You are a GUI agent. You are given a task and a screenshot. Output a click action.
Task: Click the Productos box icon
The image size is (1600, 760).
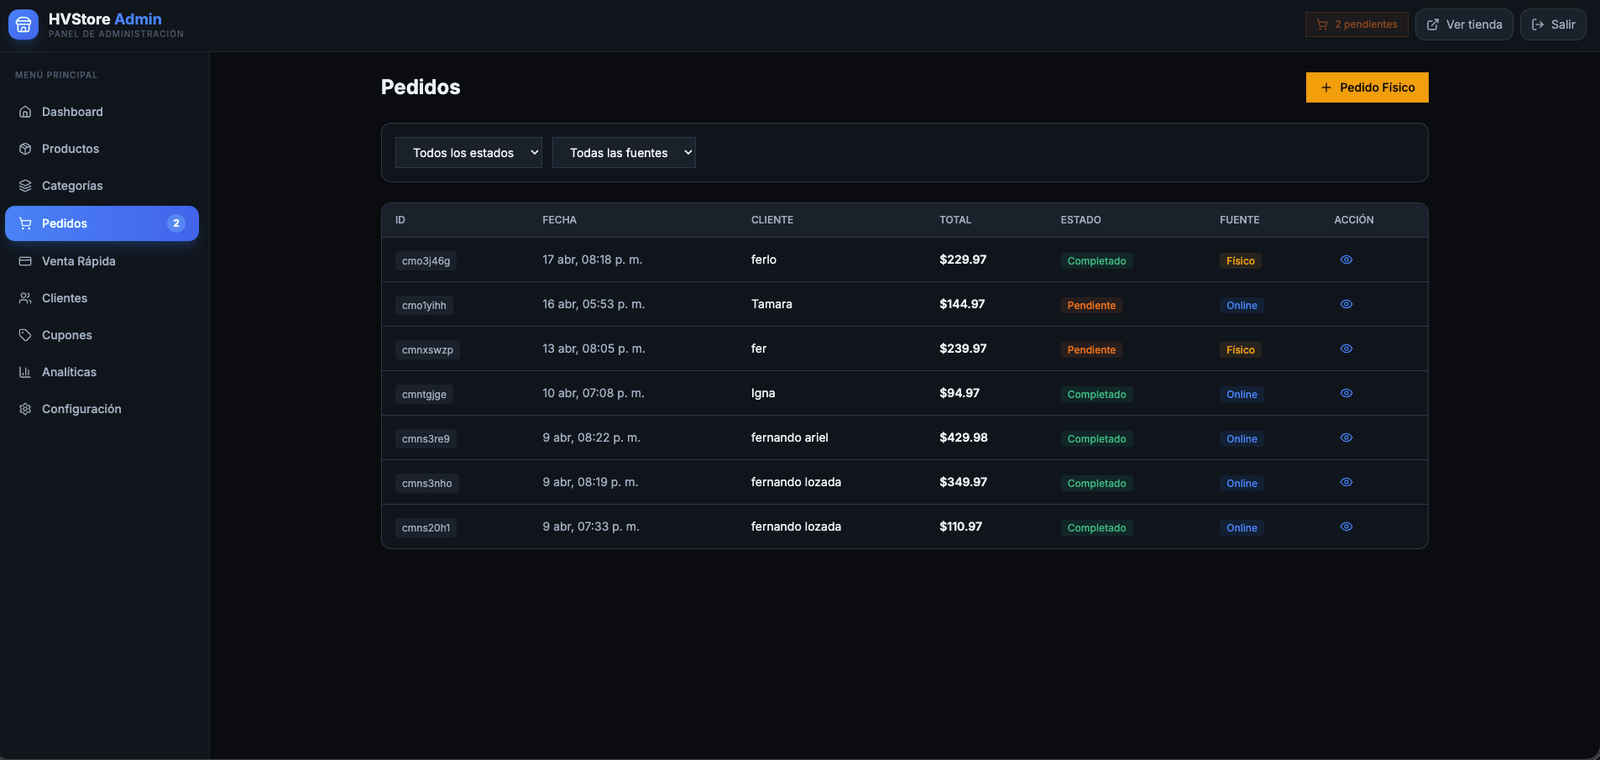click(x=25, y=149)
